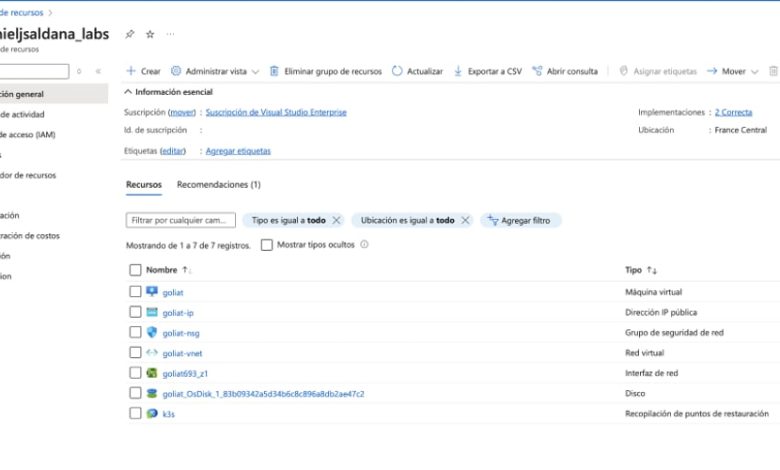Click the Asignar etiquetas tag icon
The image size is (780, 470).
pyautogui.click(x=623, y=71)
